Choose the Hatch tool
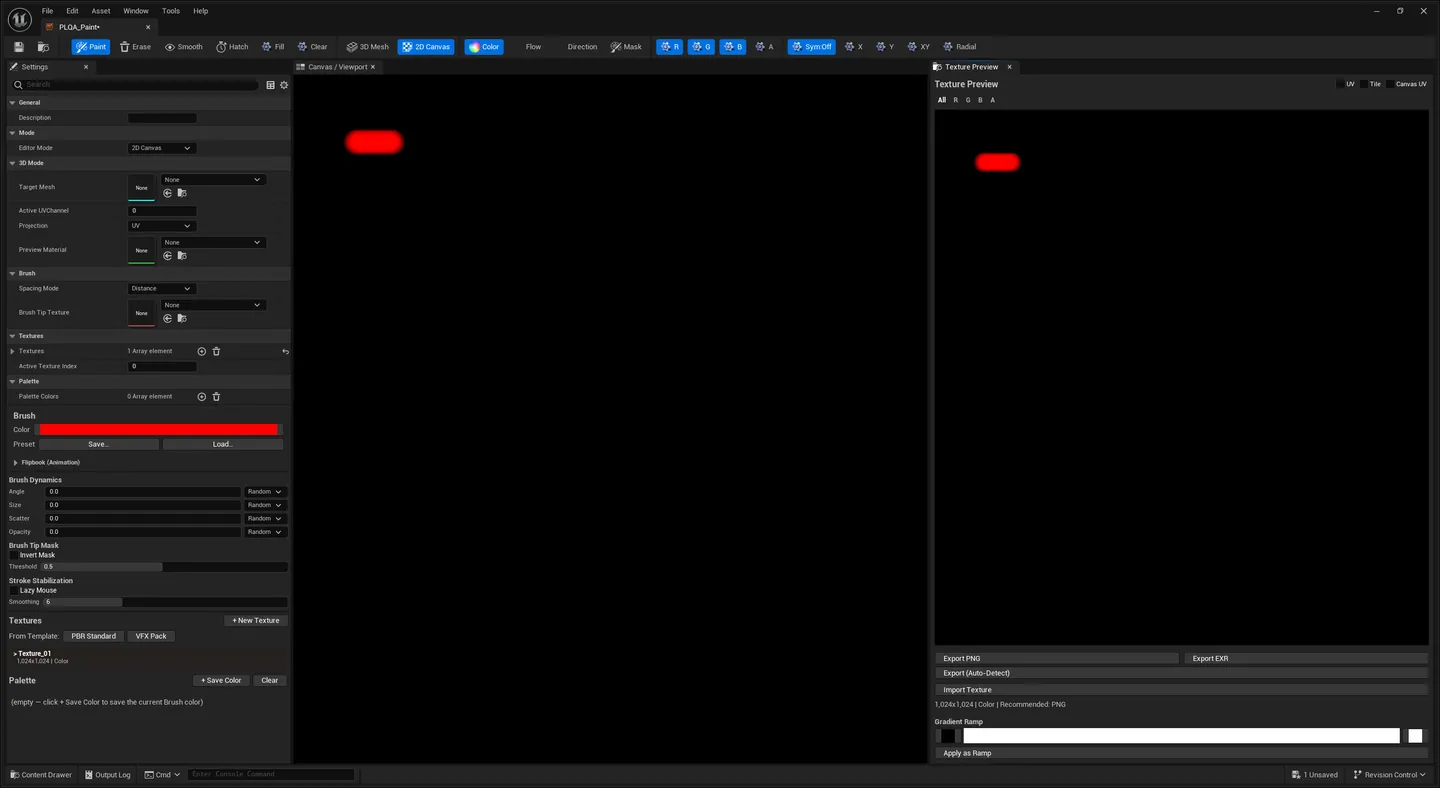 point(232,47)
